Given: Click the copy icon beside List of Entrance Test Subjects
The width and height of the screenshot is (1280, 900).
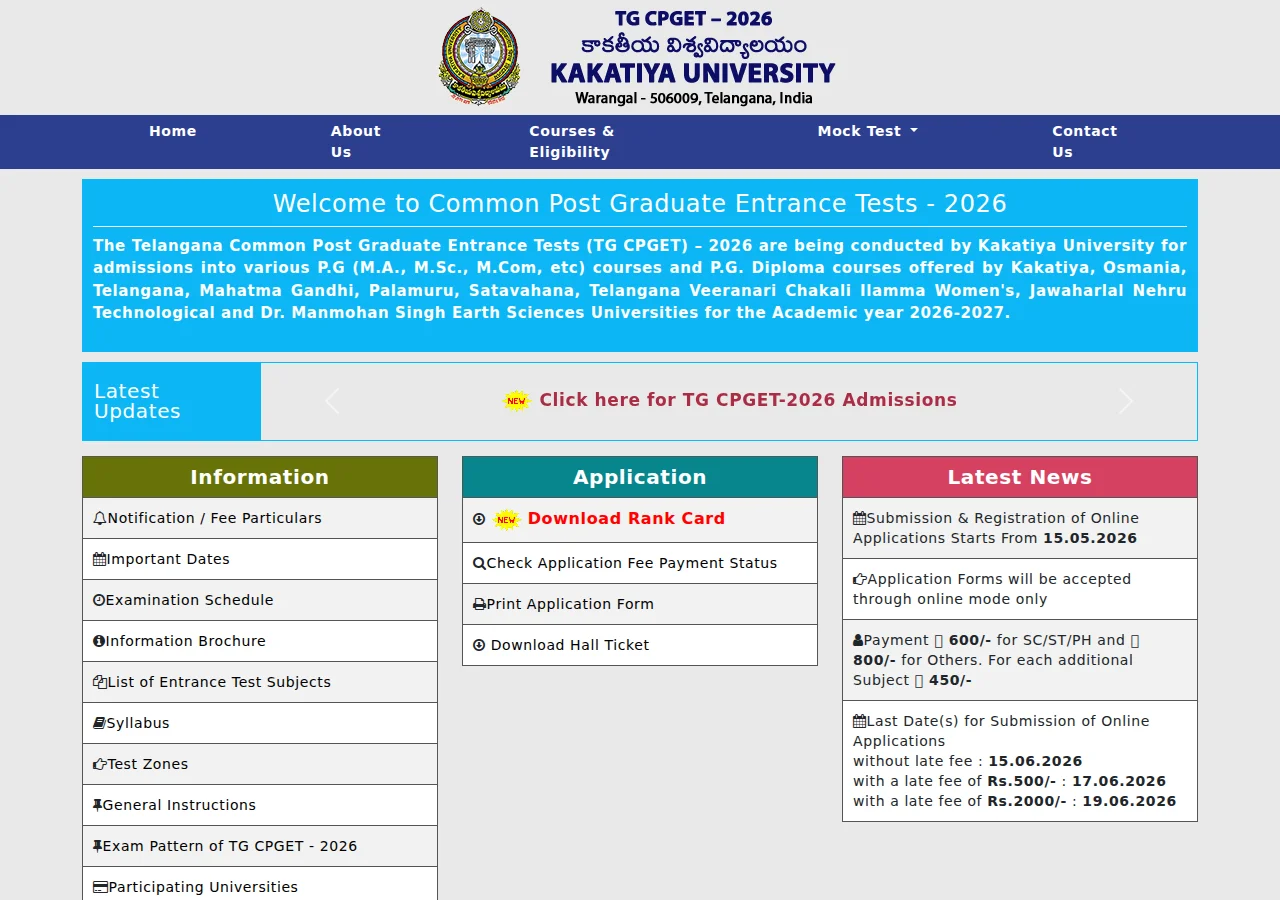Looking at the screenshot, I should (x=99, y=682).
